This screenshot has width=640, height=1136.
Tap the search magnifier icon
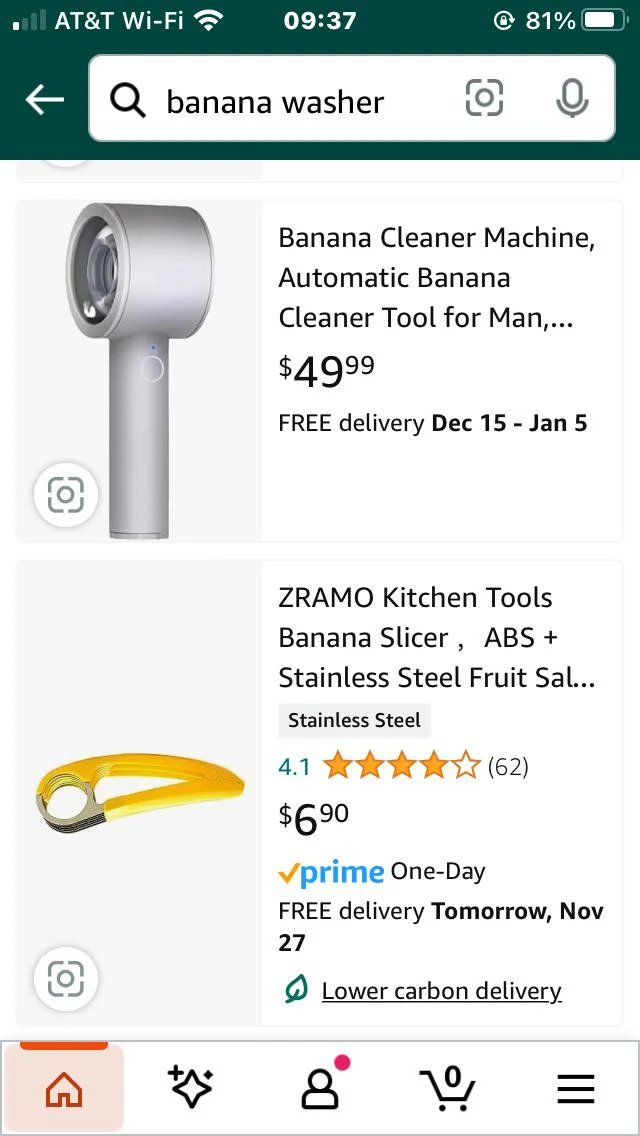128,100
